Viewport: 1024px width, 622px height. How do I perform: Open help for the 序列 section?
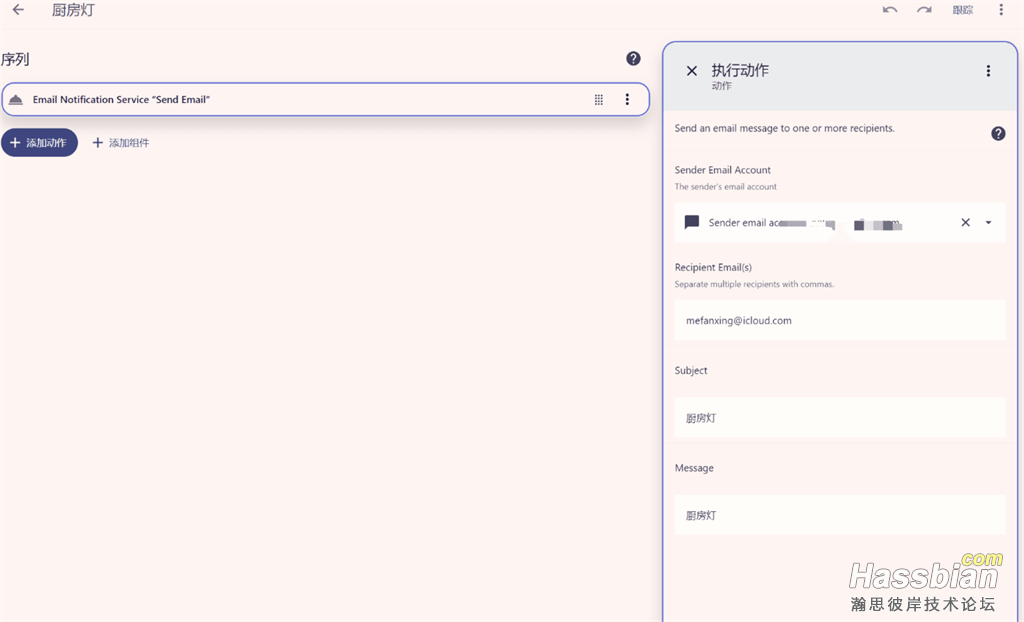[633, 59]
